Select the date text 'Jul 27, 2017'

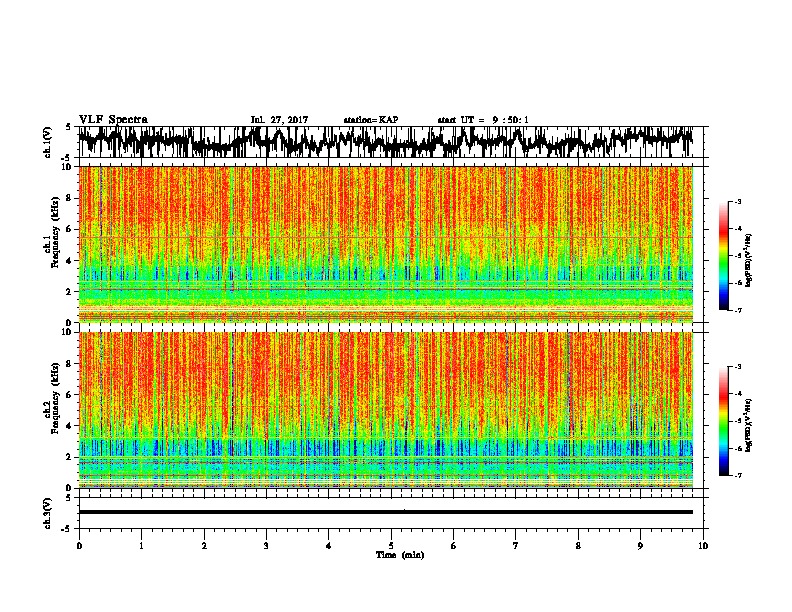279,120
